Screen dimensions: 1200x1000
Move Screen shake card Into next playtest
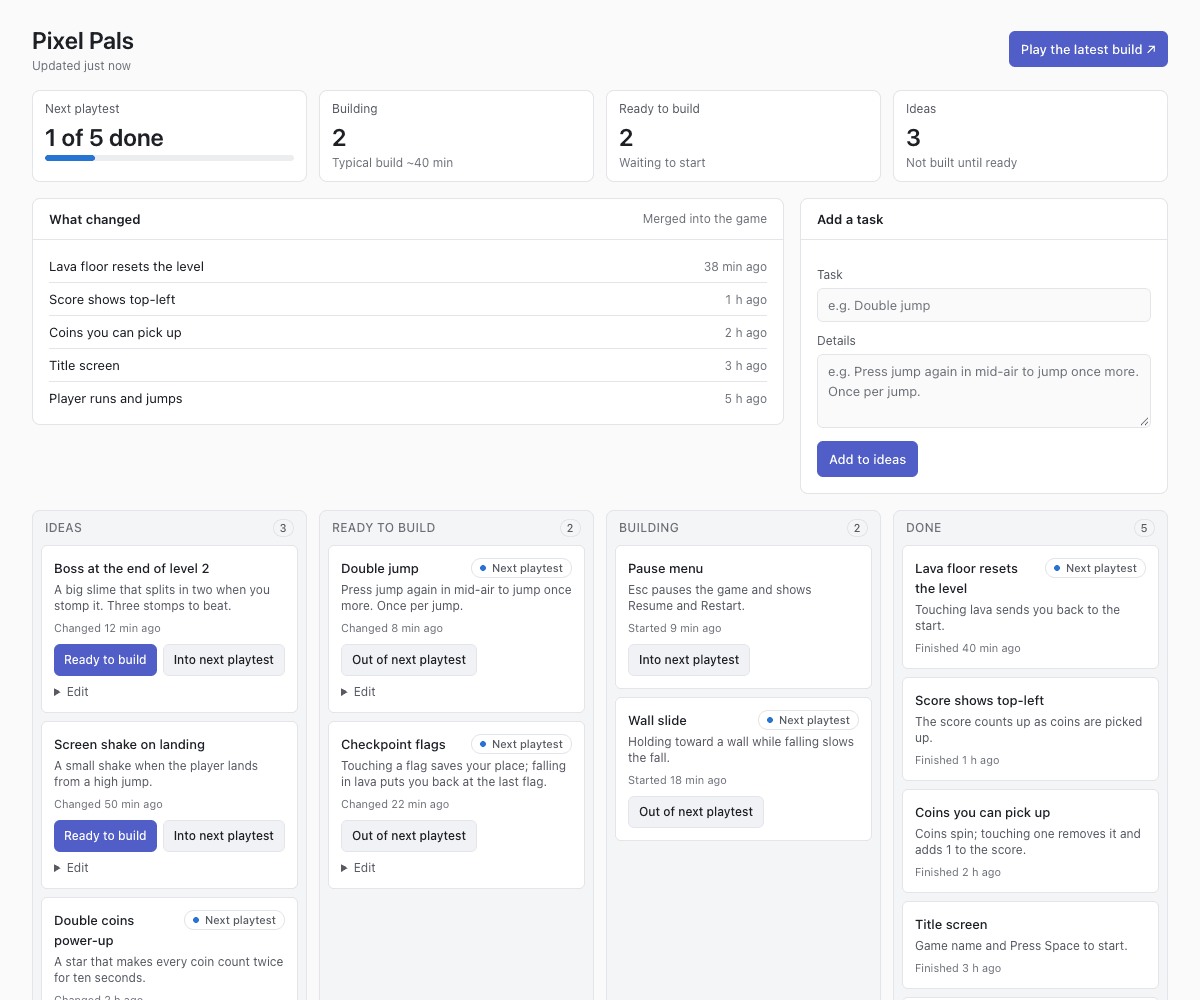click(224, 836)
